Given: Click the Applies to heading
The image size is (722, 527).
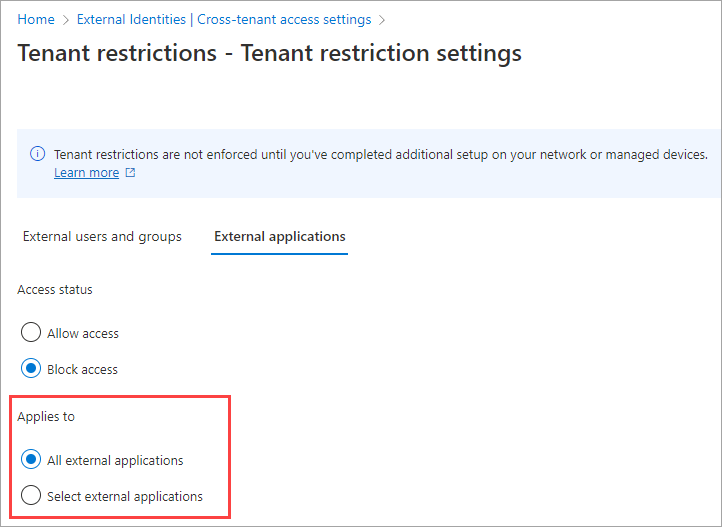Looking at the screenshot, I should coord(46,416).
